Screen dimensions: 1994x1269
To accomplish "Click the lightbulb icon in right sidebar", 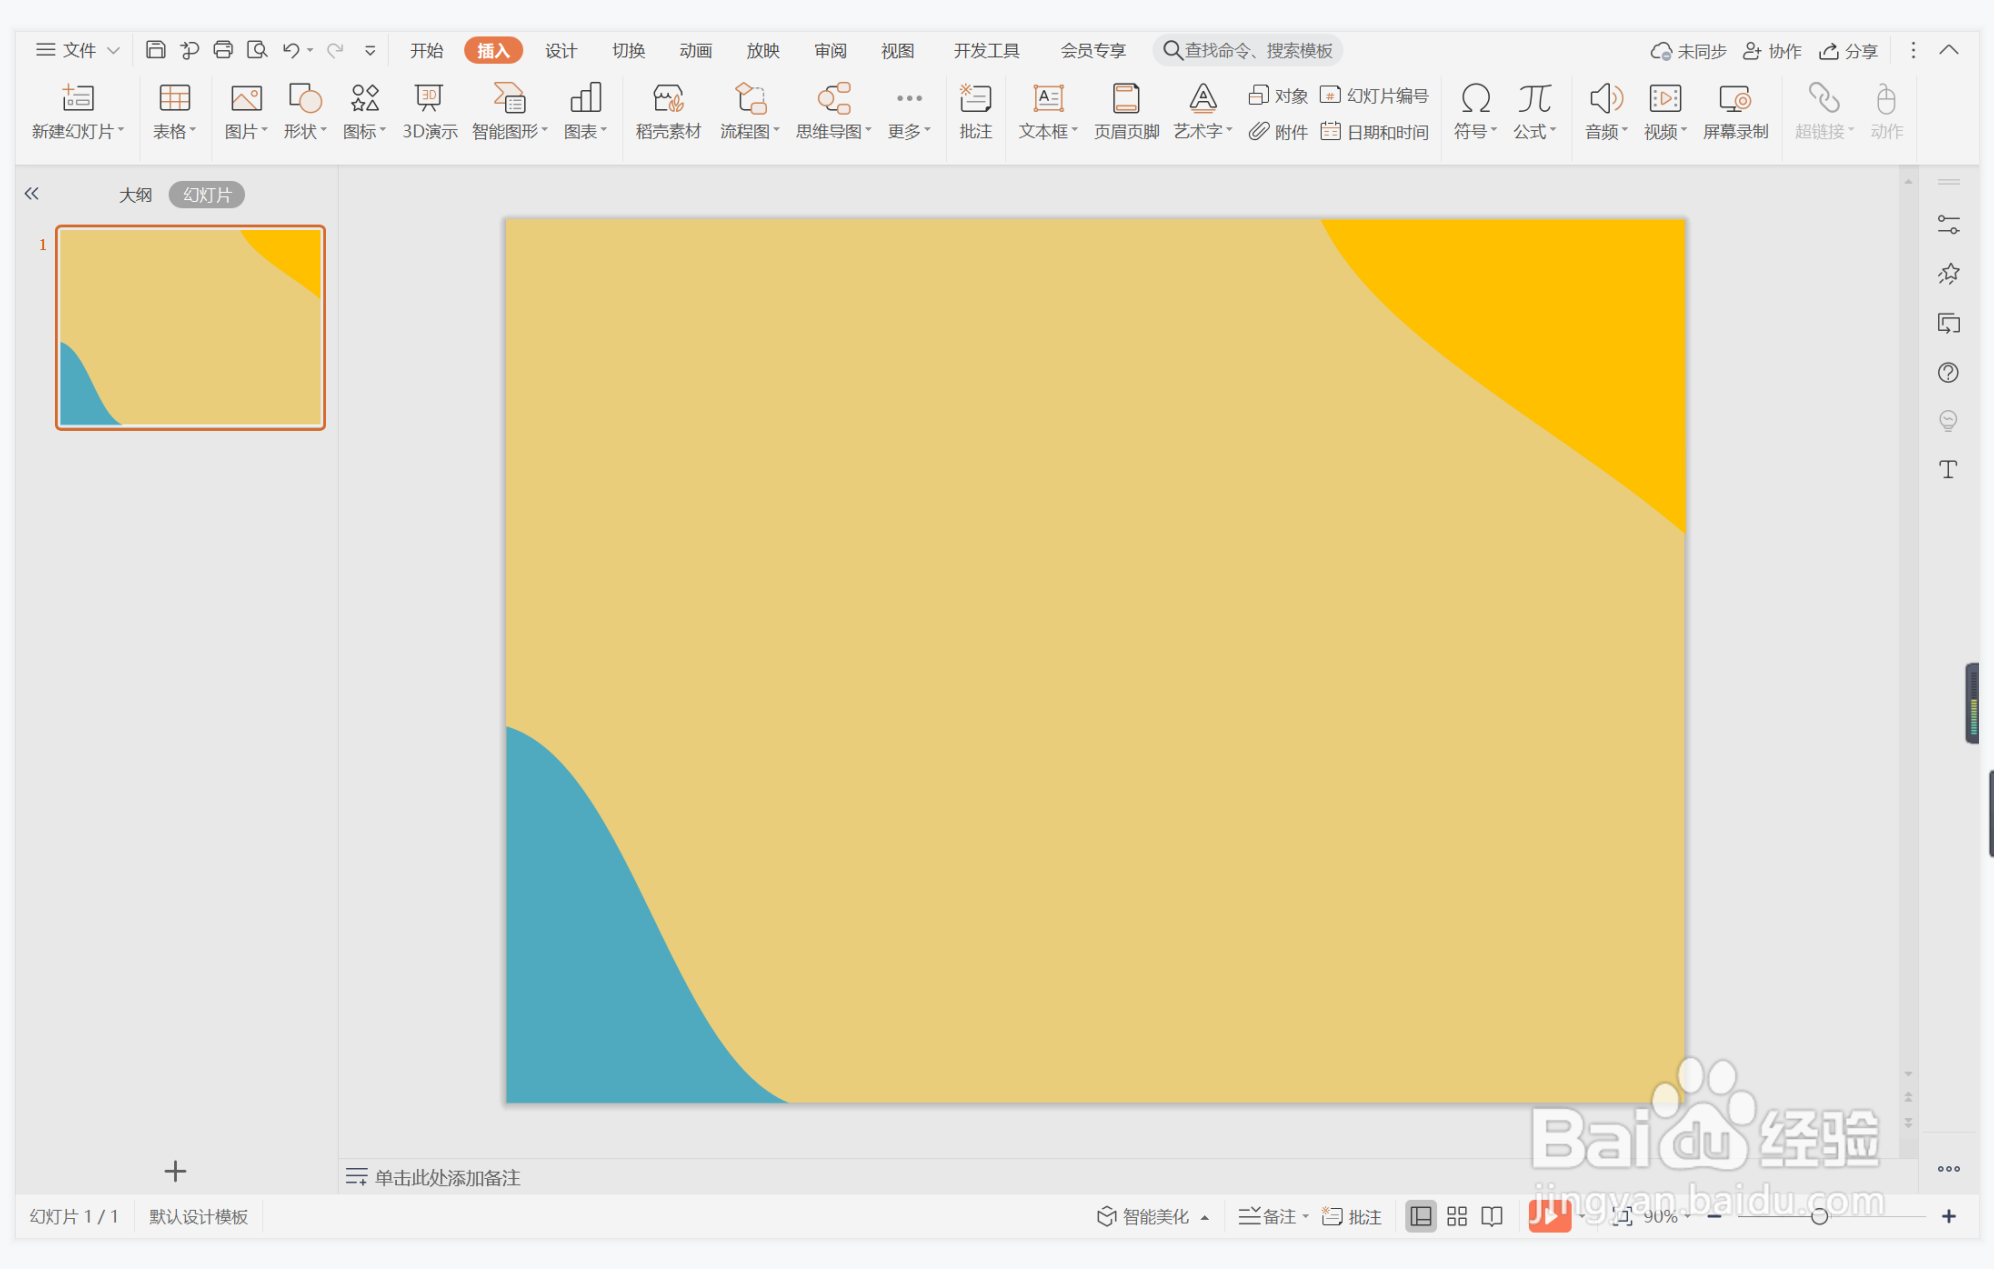I will point(1948,421).
